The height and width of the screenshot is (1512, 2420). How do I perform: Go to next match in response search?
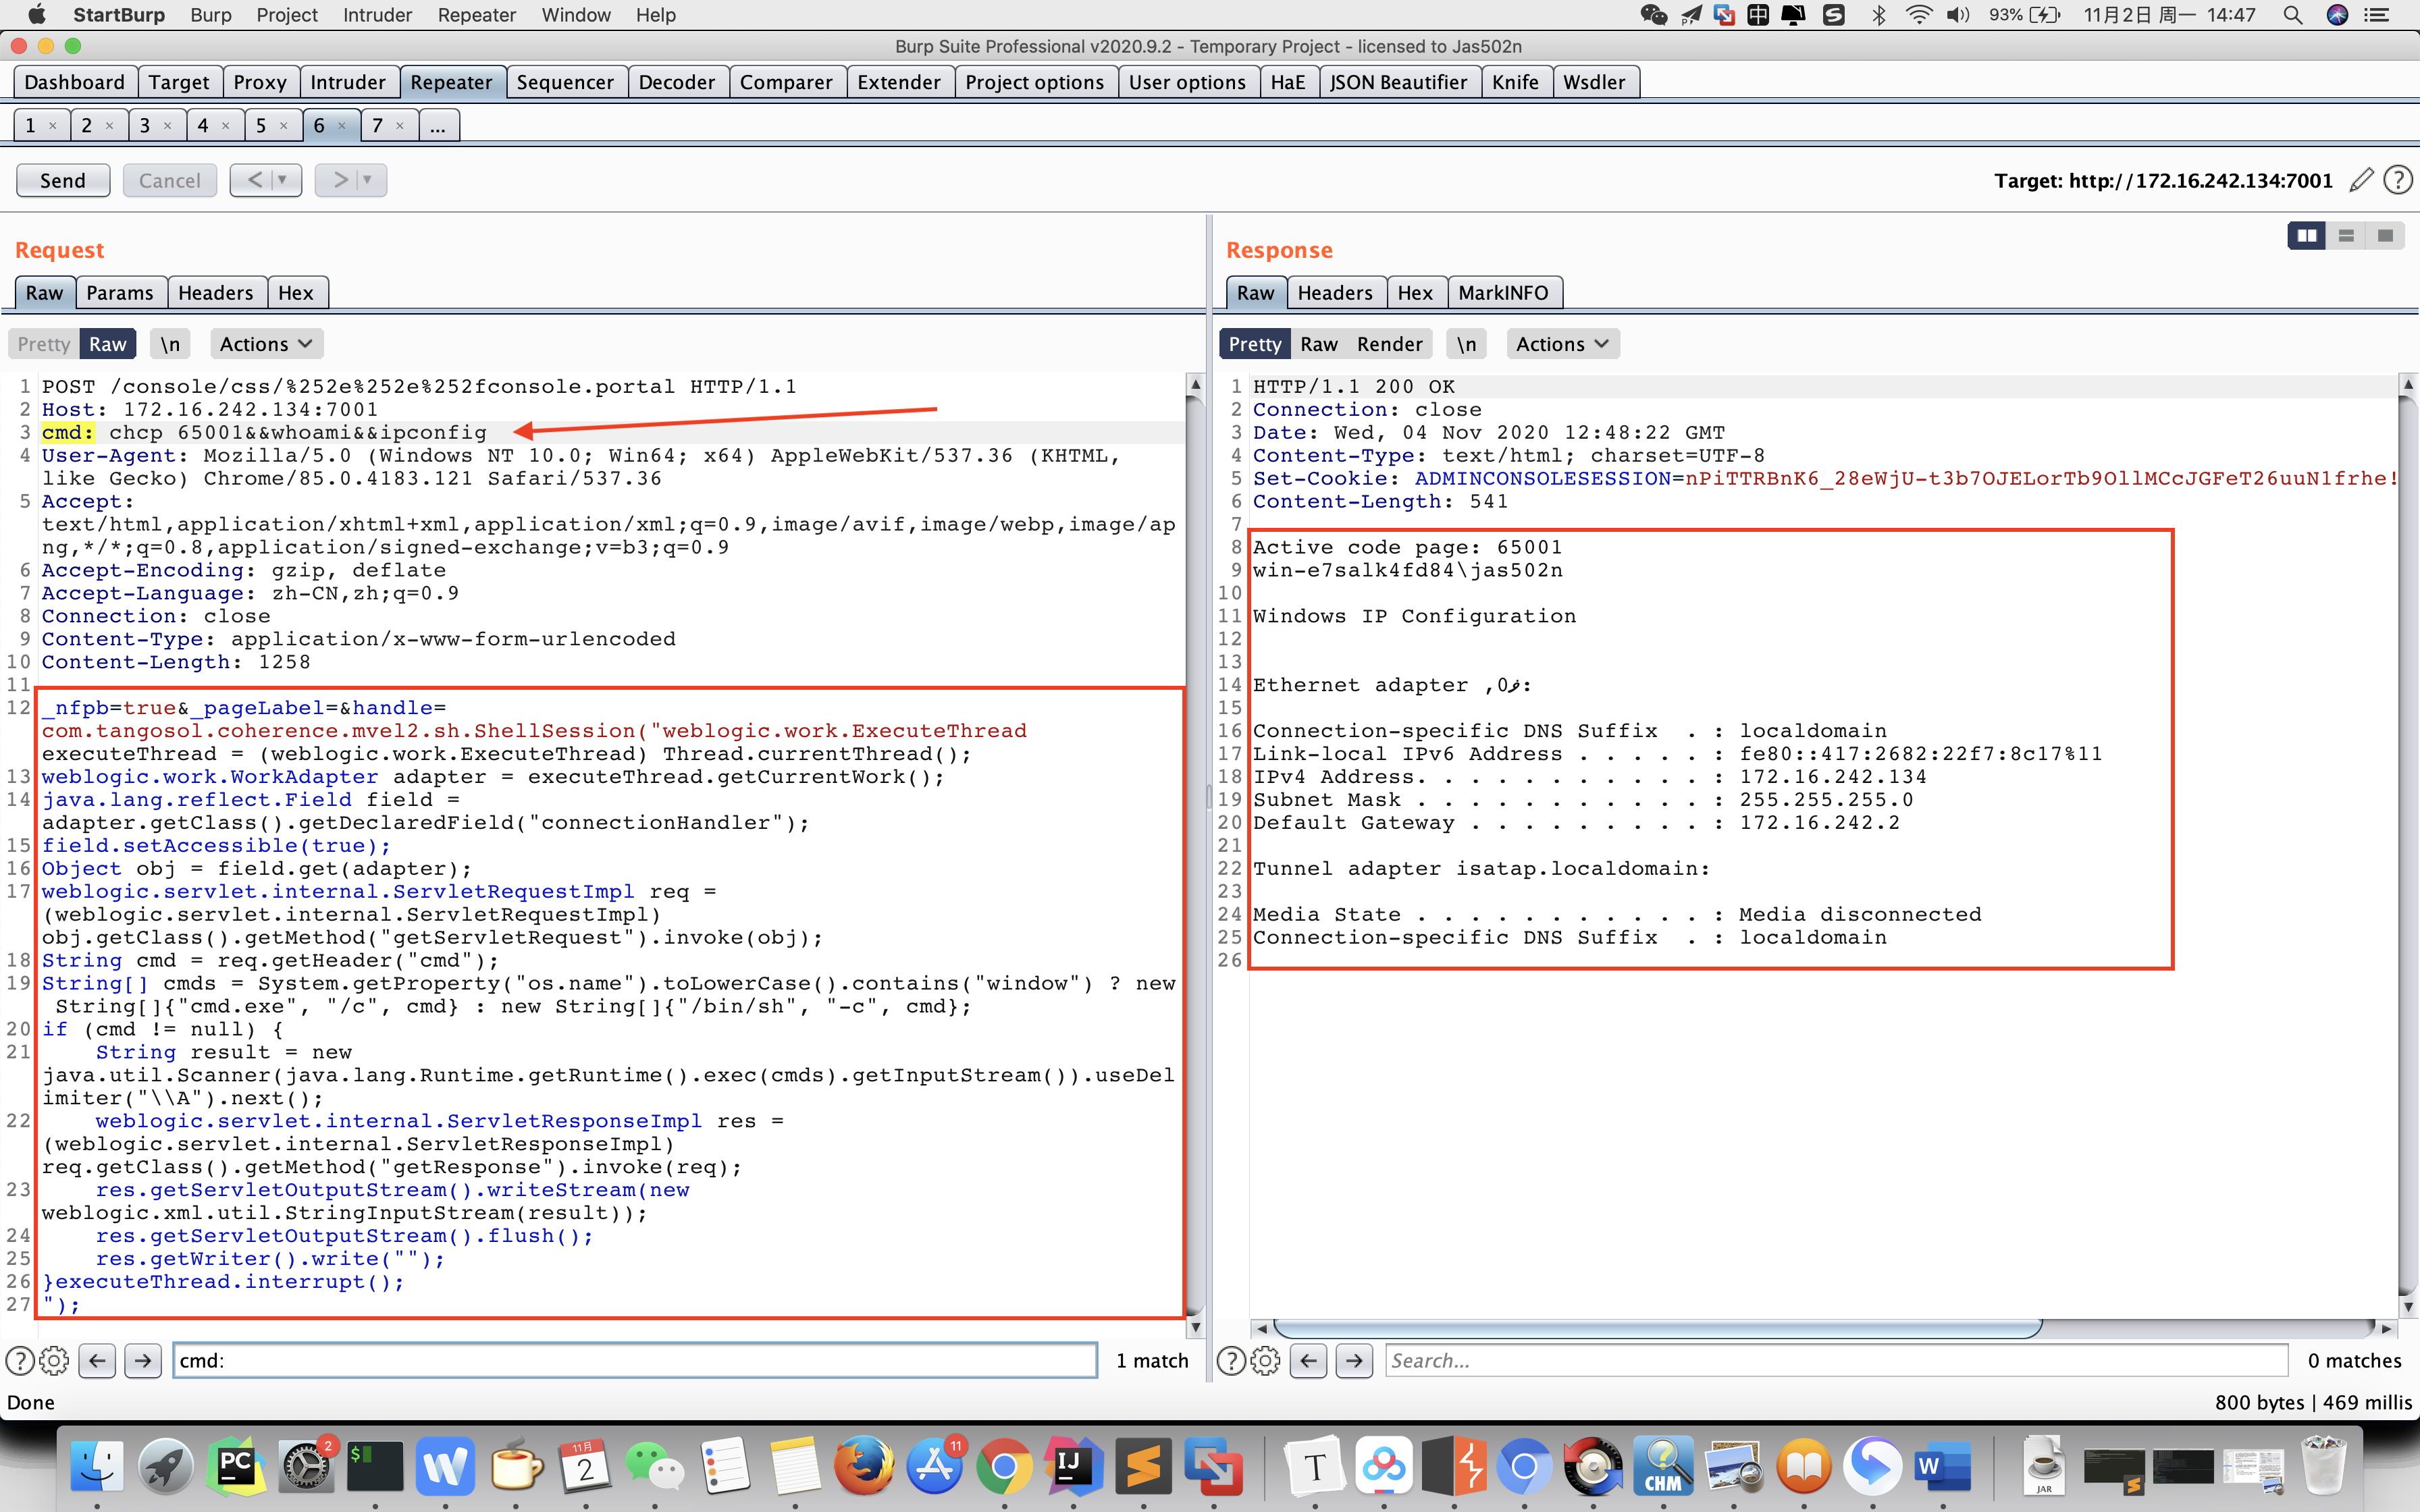point(1354,1360)
